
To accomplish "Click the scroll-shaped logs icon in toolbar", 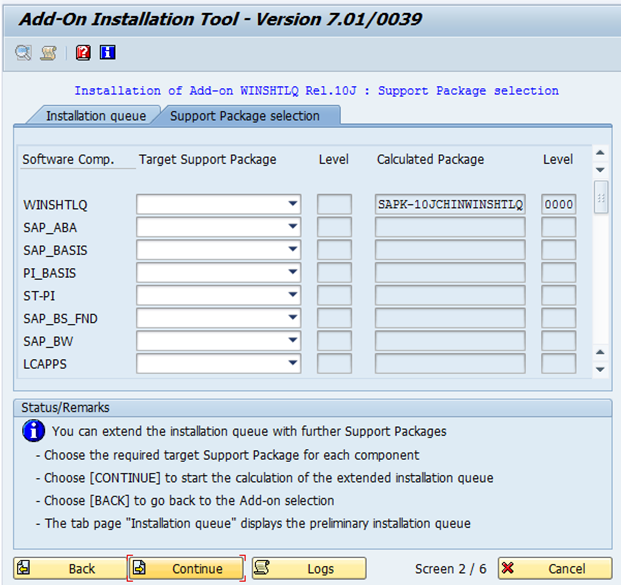I will coord(48,53).
